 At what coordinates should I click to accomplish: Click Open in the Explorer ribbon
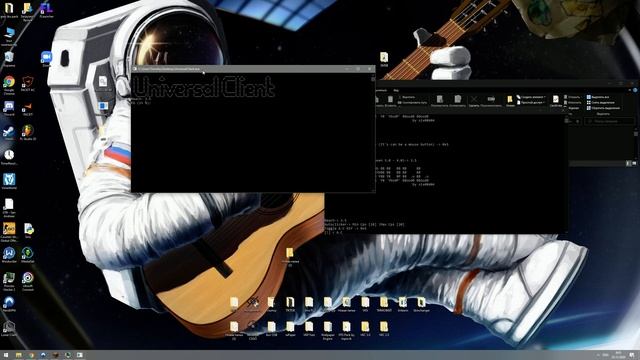coord(572,97)
